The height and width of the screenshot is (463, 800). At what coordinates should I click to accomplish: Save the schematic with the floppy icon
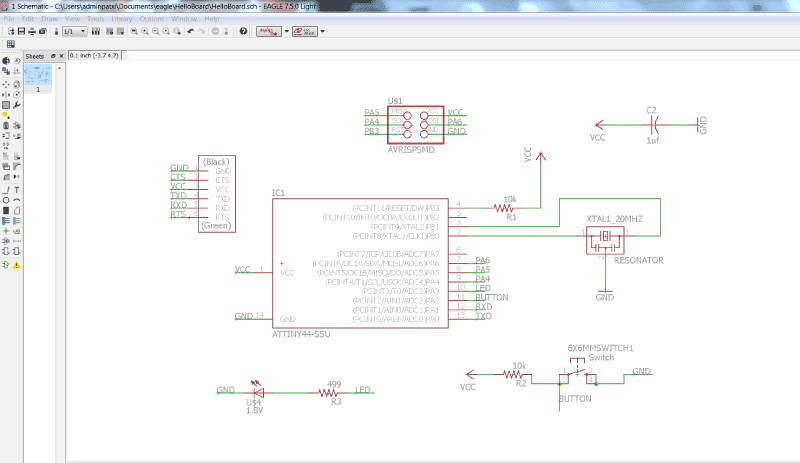point(21,31)
